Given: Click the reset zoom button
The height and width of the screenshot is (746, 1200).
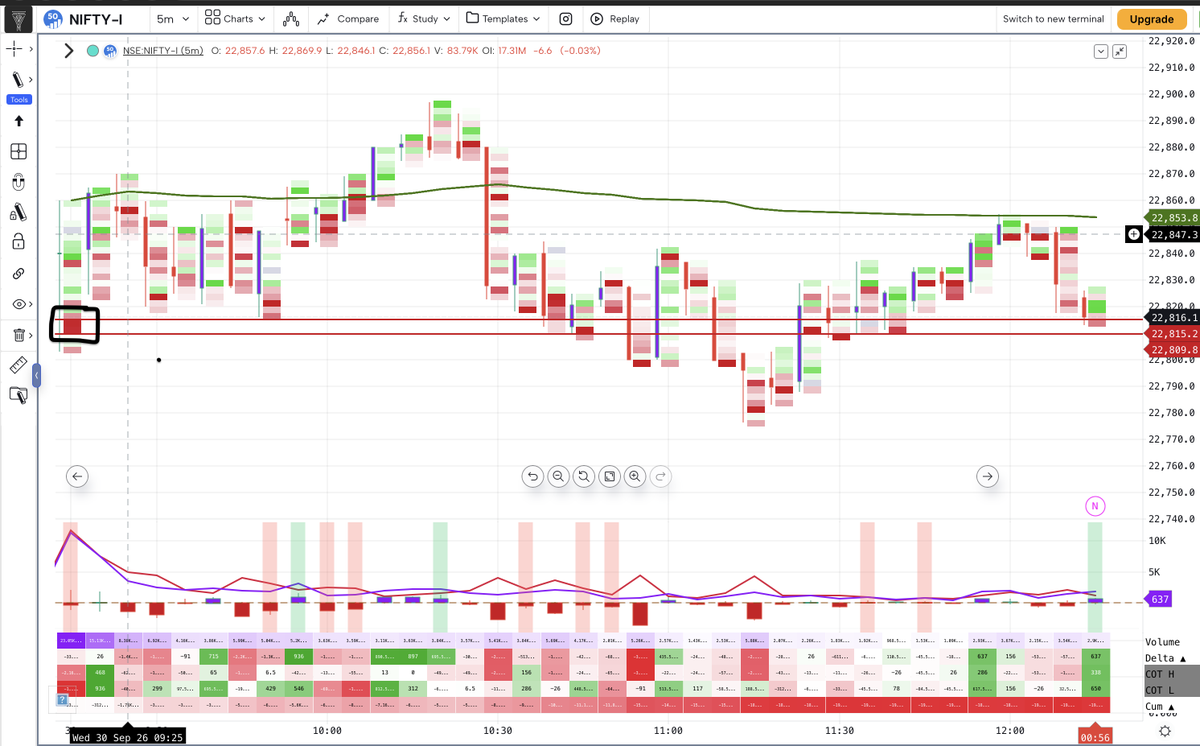Looking at the screenshot, I should (x=583, y=477).
